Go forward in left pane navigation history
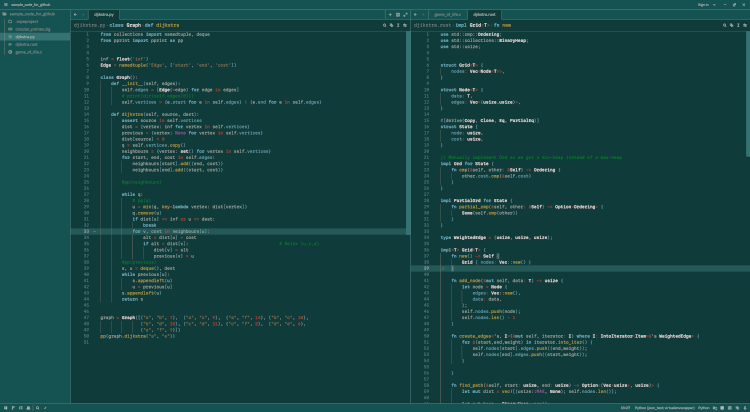 tap(83, 15)
